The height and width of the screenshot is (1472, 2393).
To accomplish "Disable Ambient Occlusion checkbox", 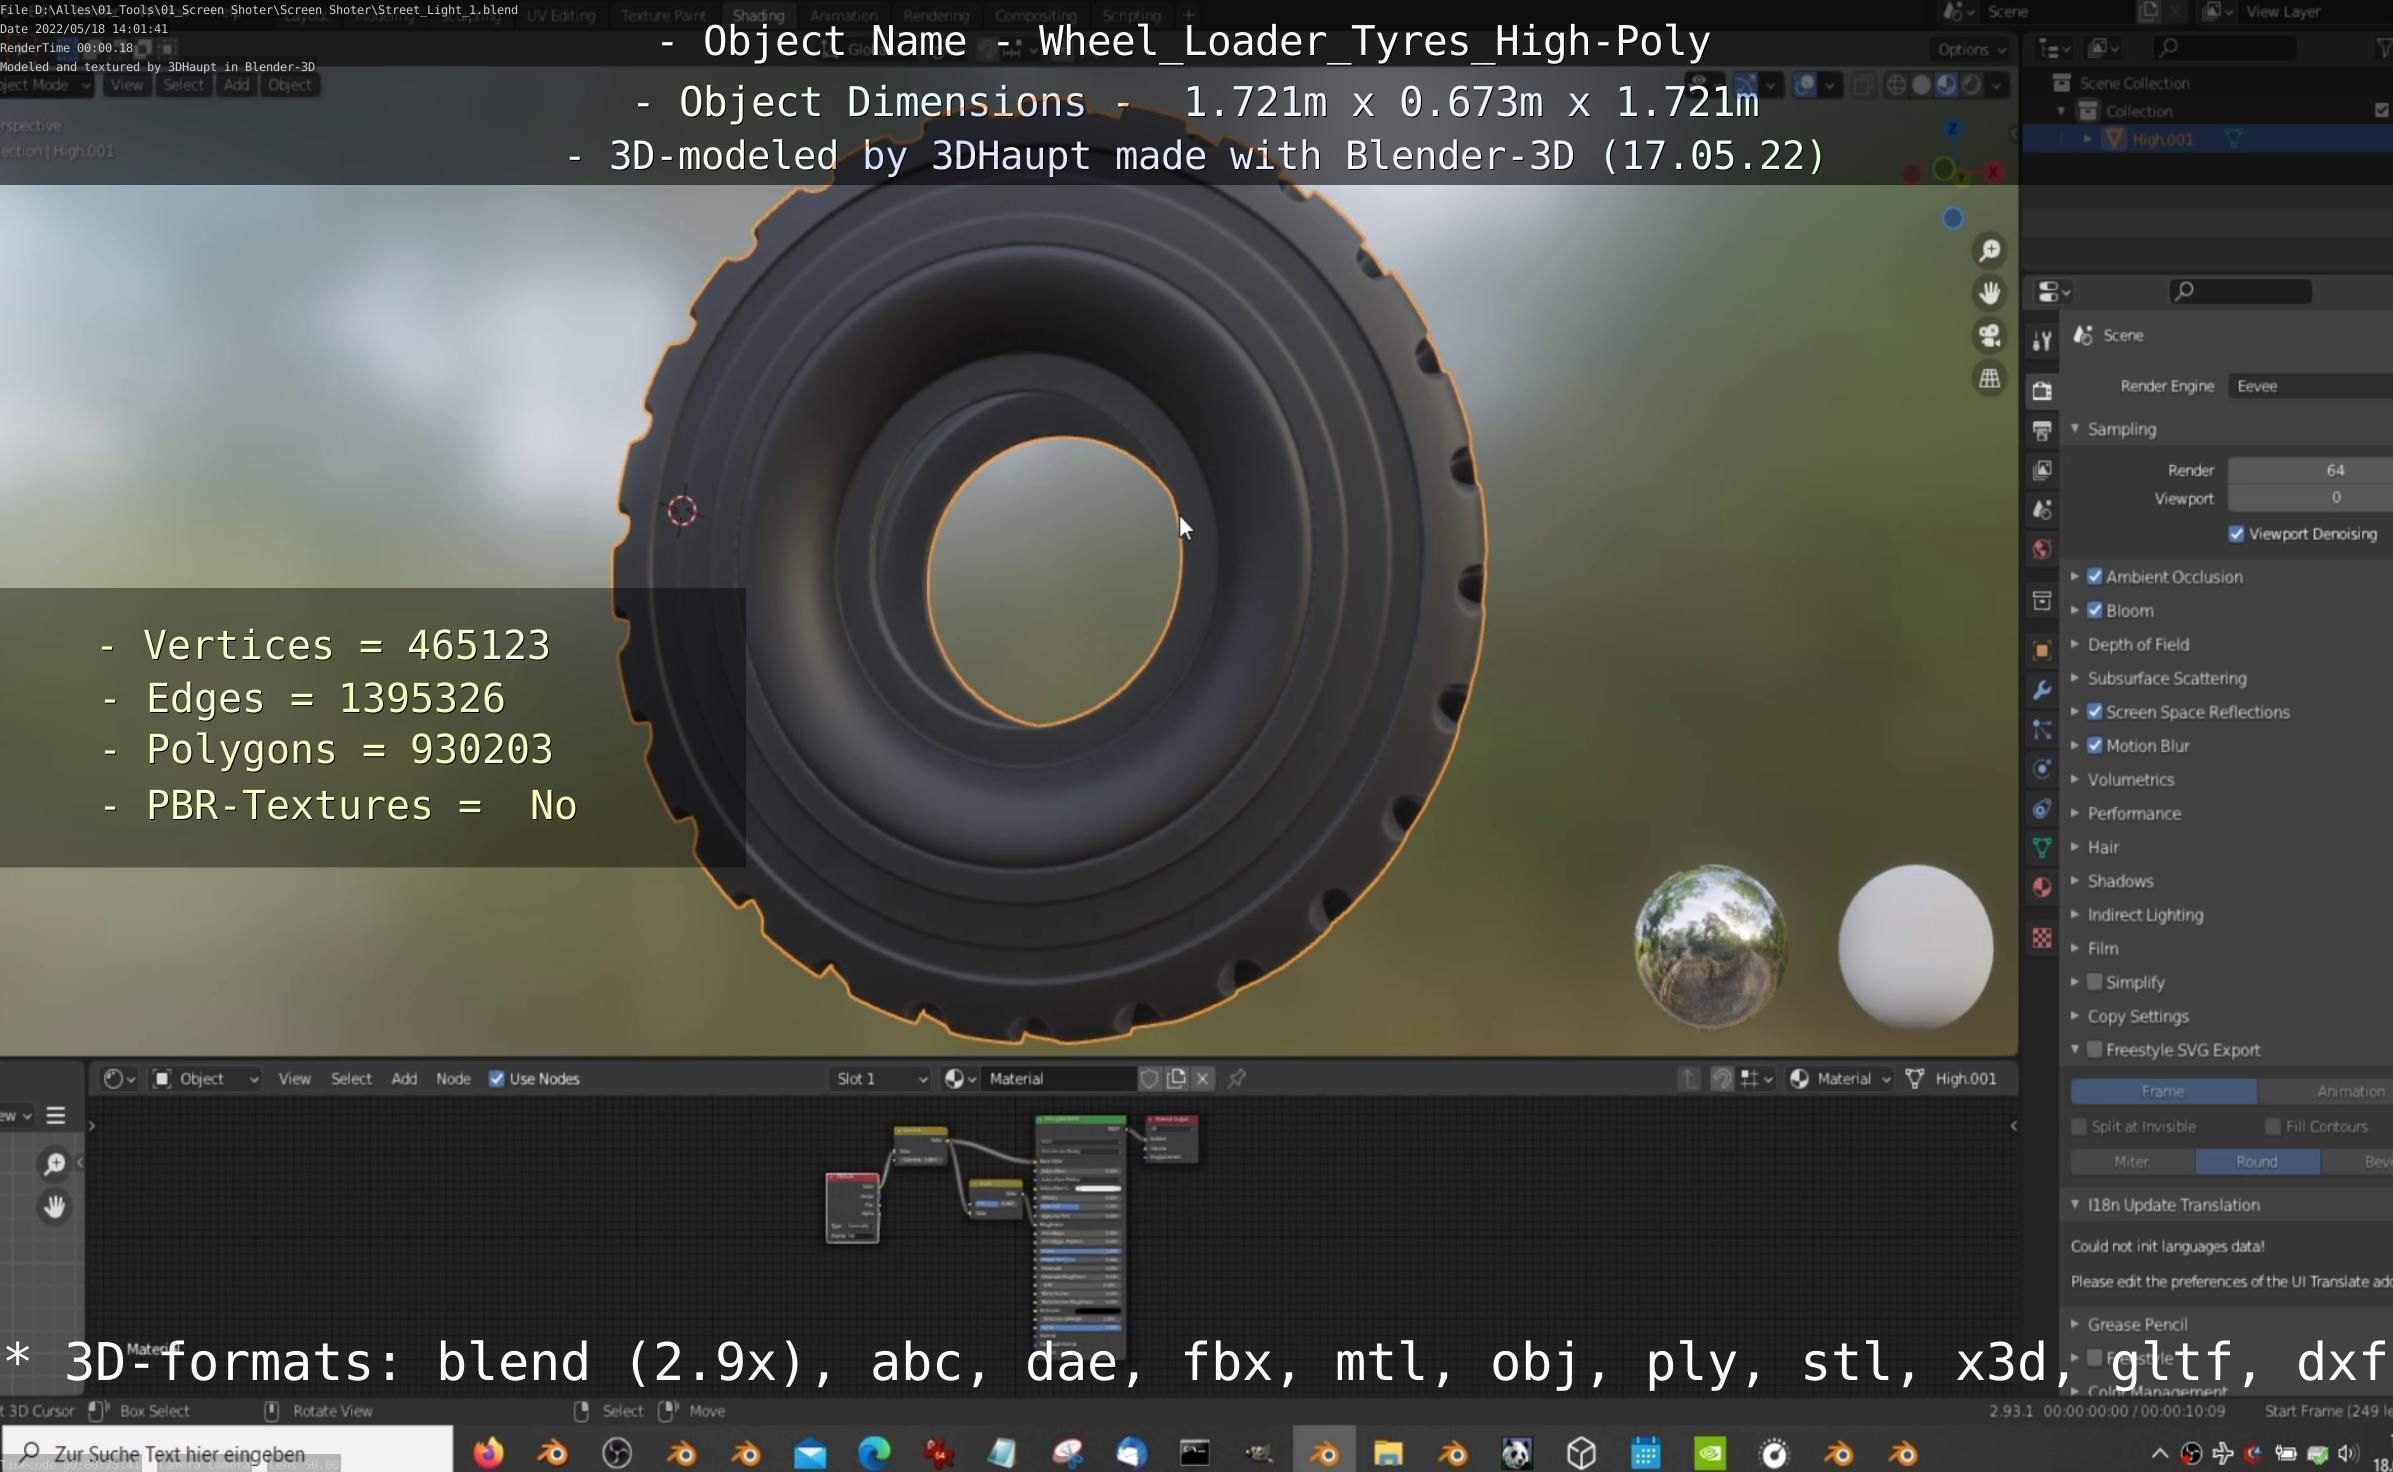I will (2094, 576).
